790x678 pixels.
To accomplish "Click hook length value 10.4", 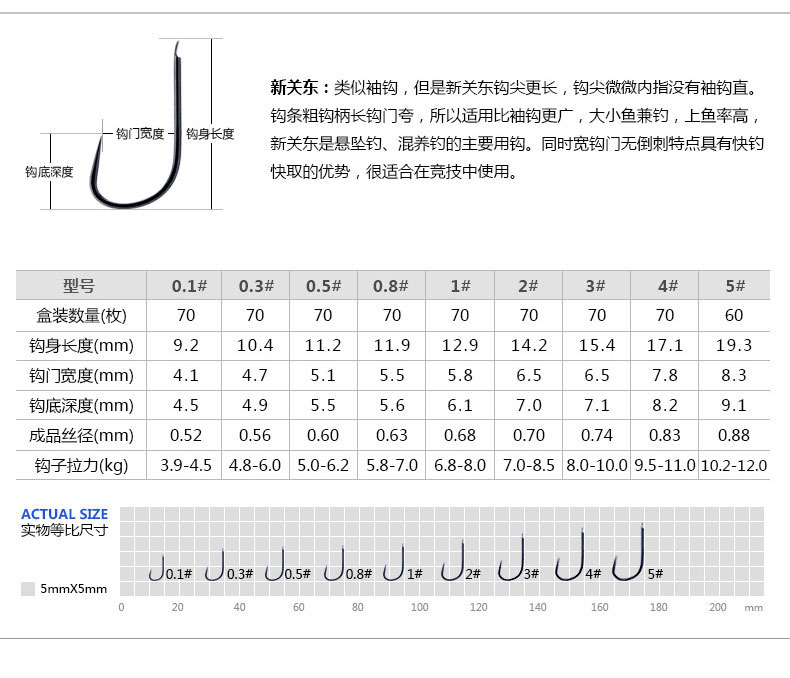I will [x=255, y=346].
